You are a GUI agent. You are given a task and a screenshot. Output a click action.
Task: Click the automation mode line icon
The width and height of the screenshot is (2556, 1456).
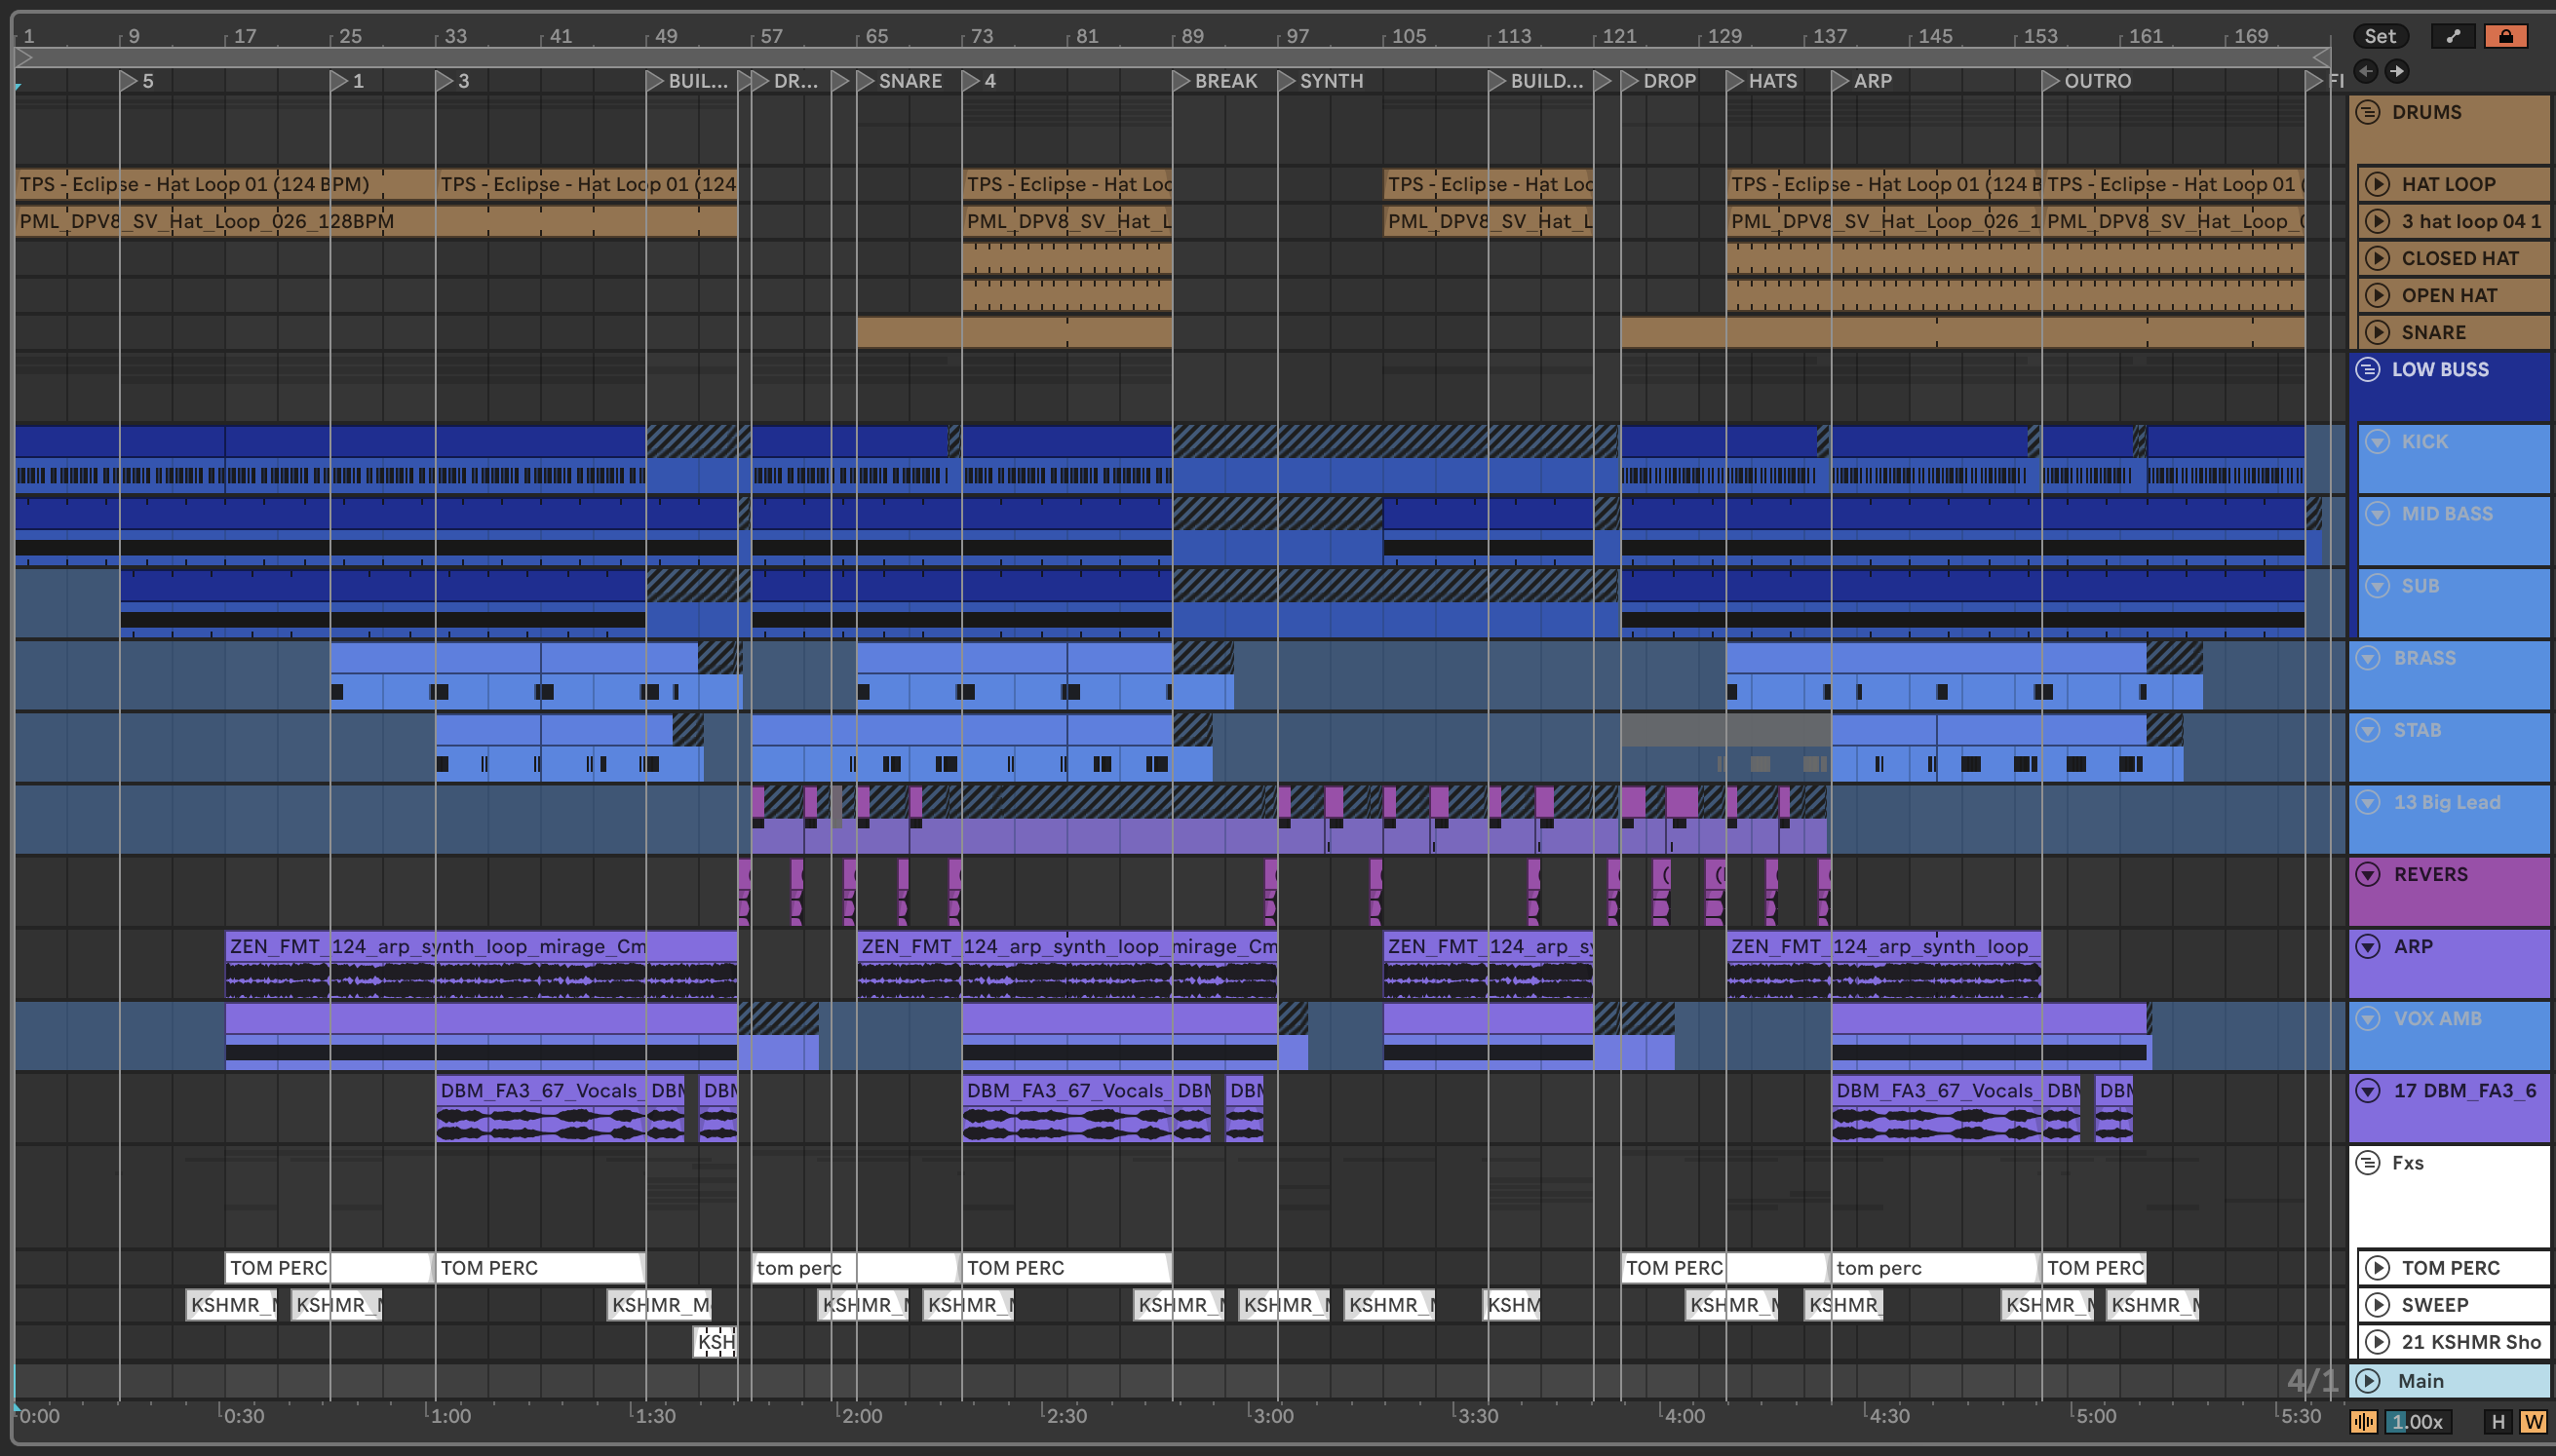point(2452,36)
